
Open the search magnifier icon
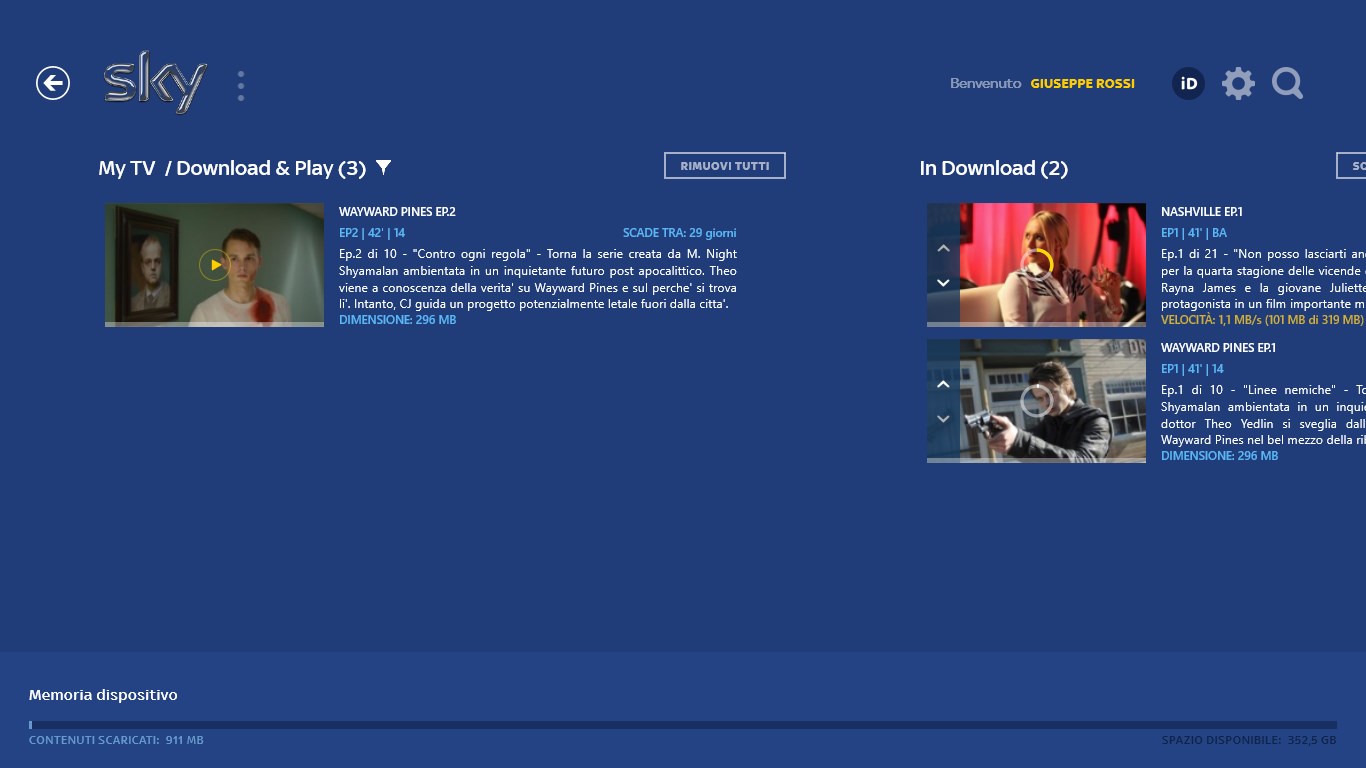[1288, 84]
